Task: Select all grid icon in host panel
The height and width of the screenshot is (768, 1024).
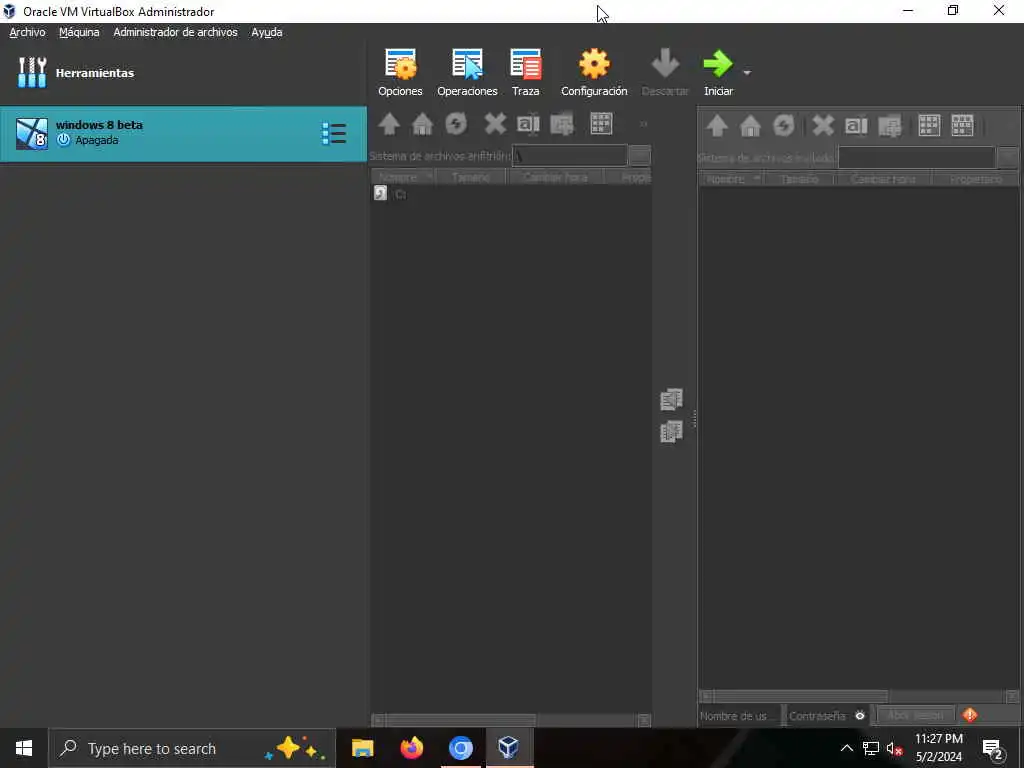Action: coord(601,123)
